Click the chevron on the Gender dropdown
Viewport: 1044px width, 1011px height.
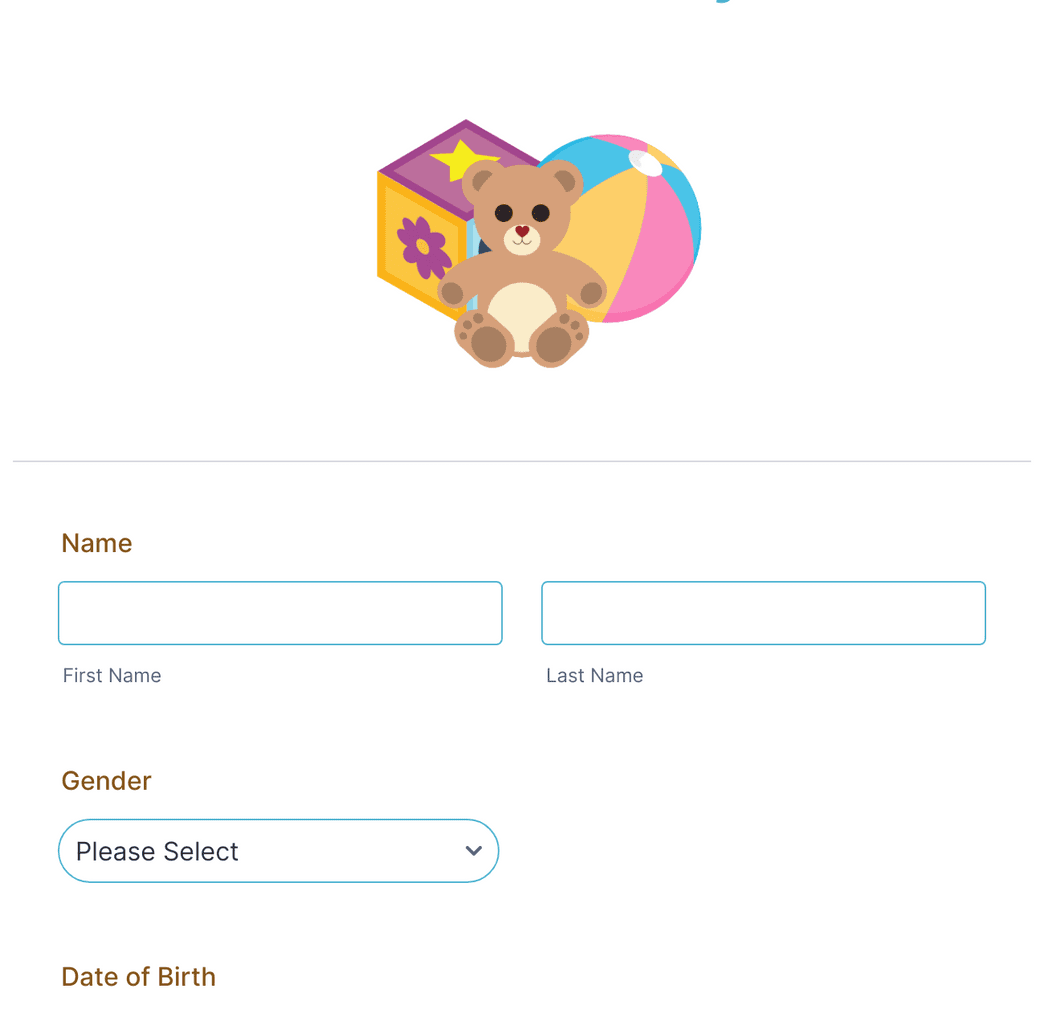click(x=473, y=851)
